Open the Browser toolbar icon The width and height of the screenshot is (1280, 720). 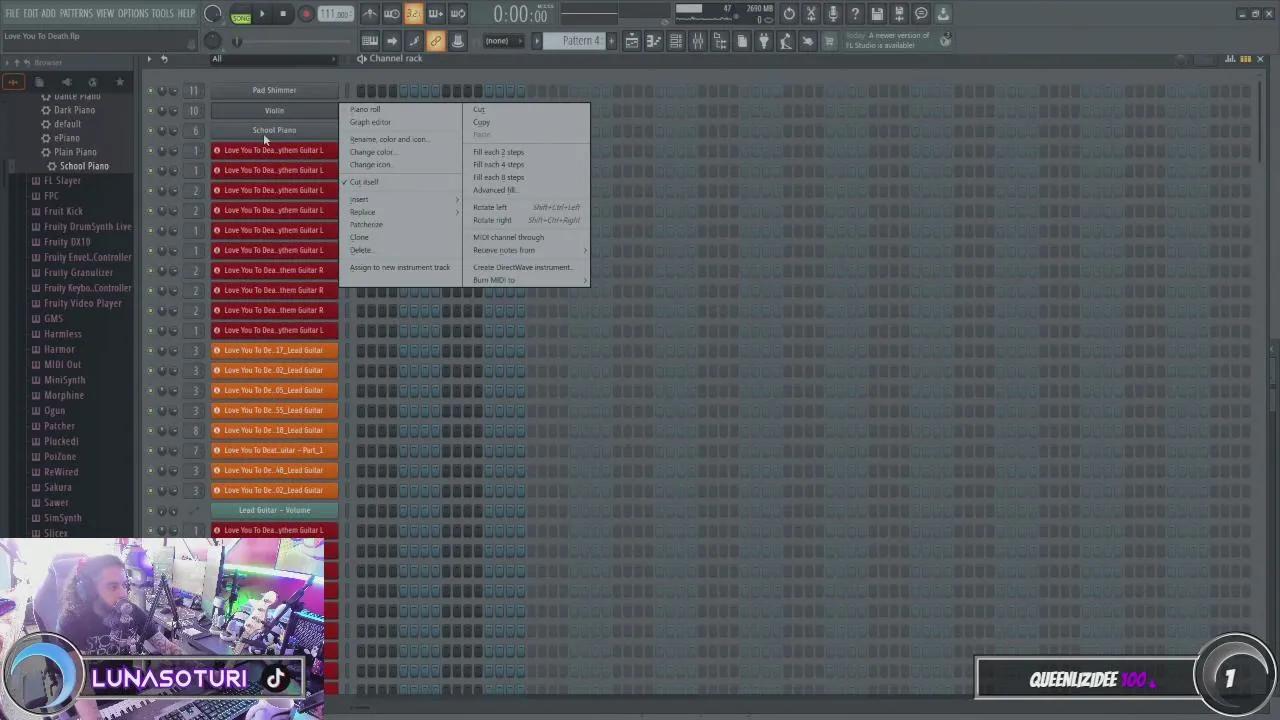tap(720, 41)
